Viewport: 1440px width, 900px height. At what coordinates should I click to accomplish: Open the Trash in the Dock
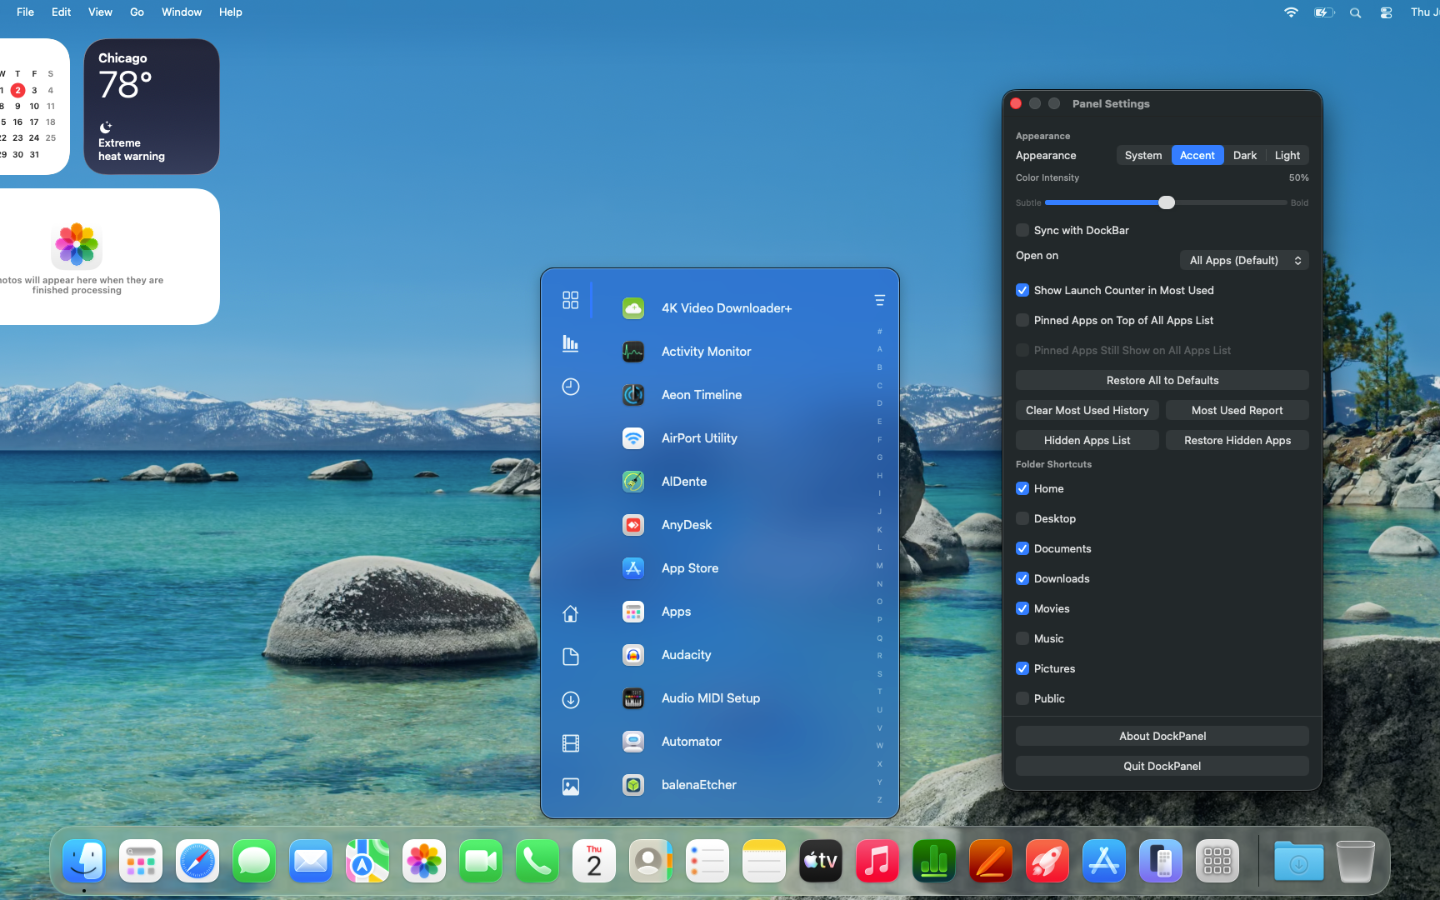click(1355, 861)
